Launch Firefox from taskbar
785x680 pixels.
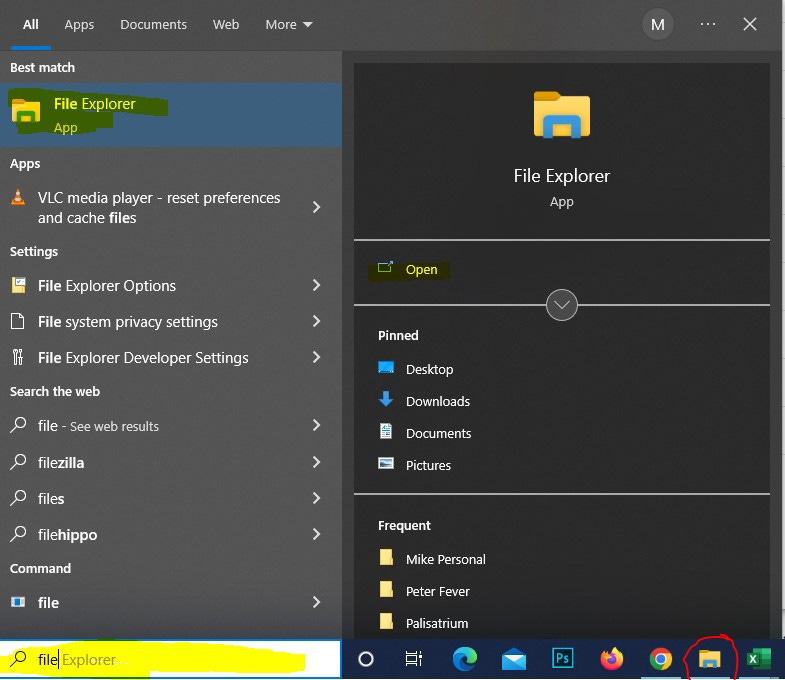612,658
